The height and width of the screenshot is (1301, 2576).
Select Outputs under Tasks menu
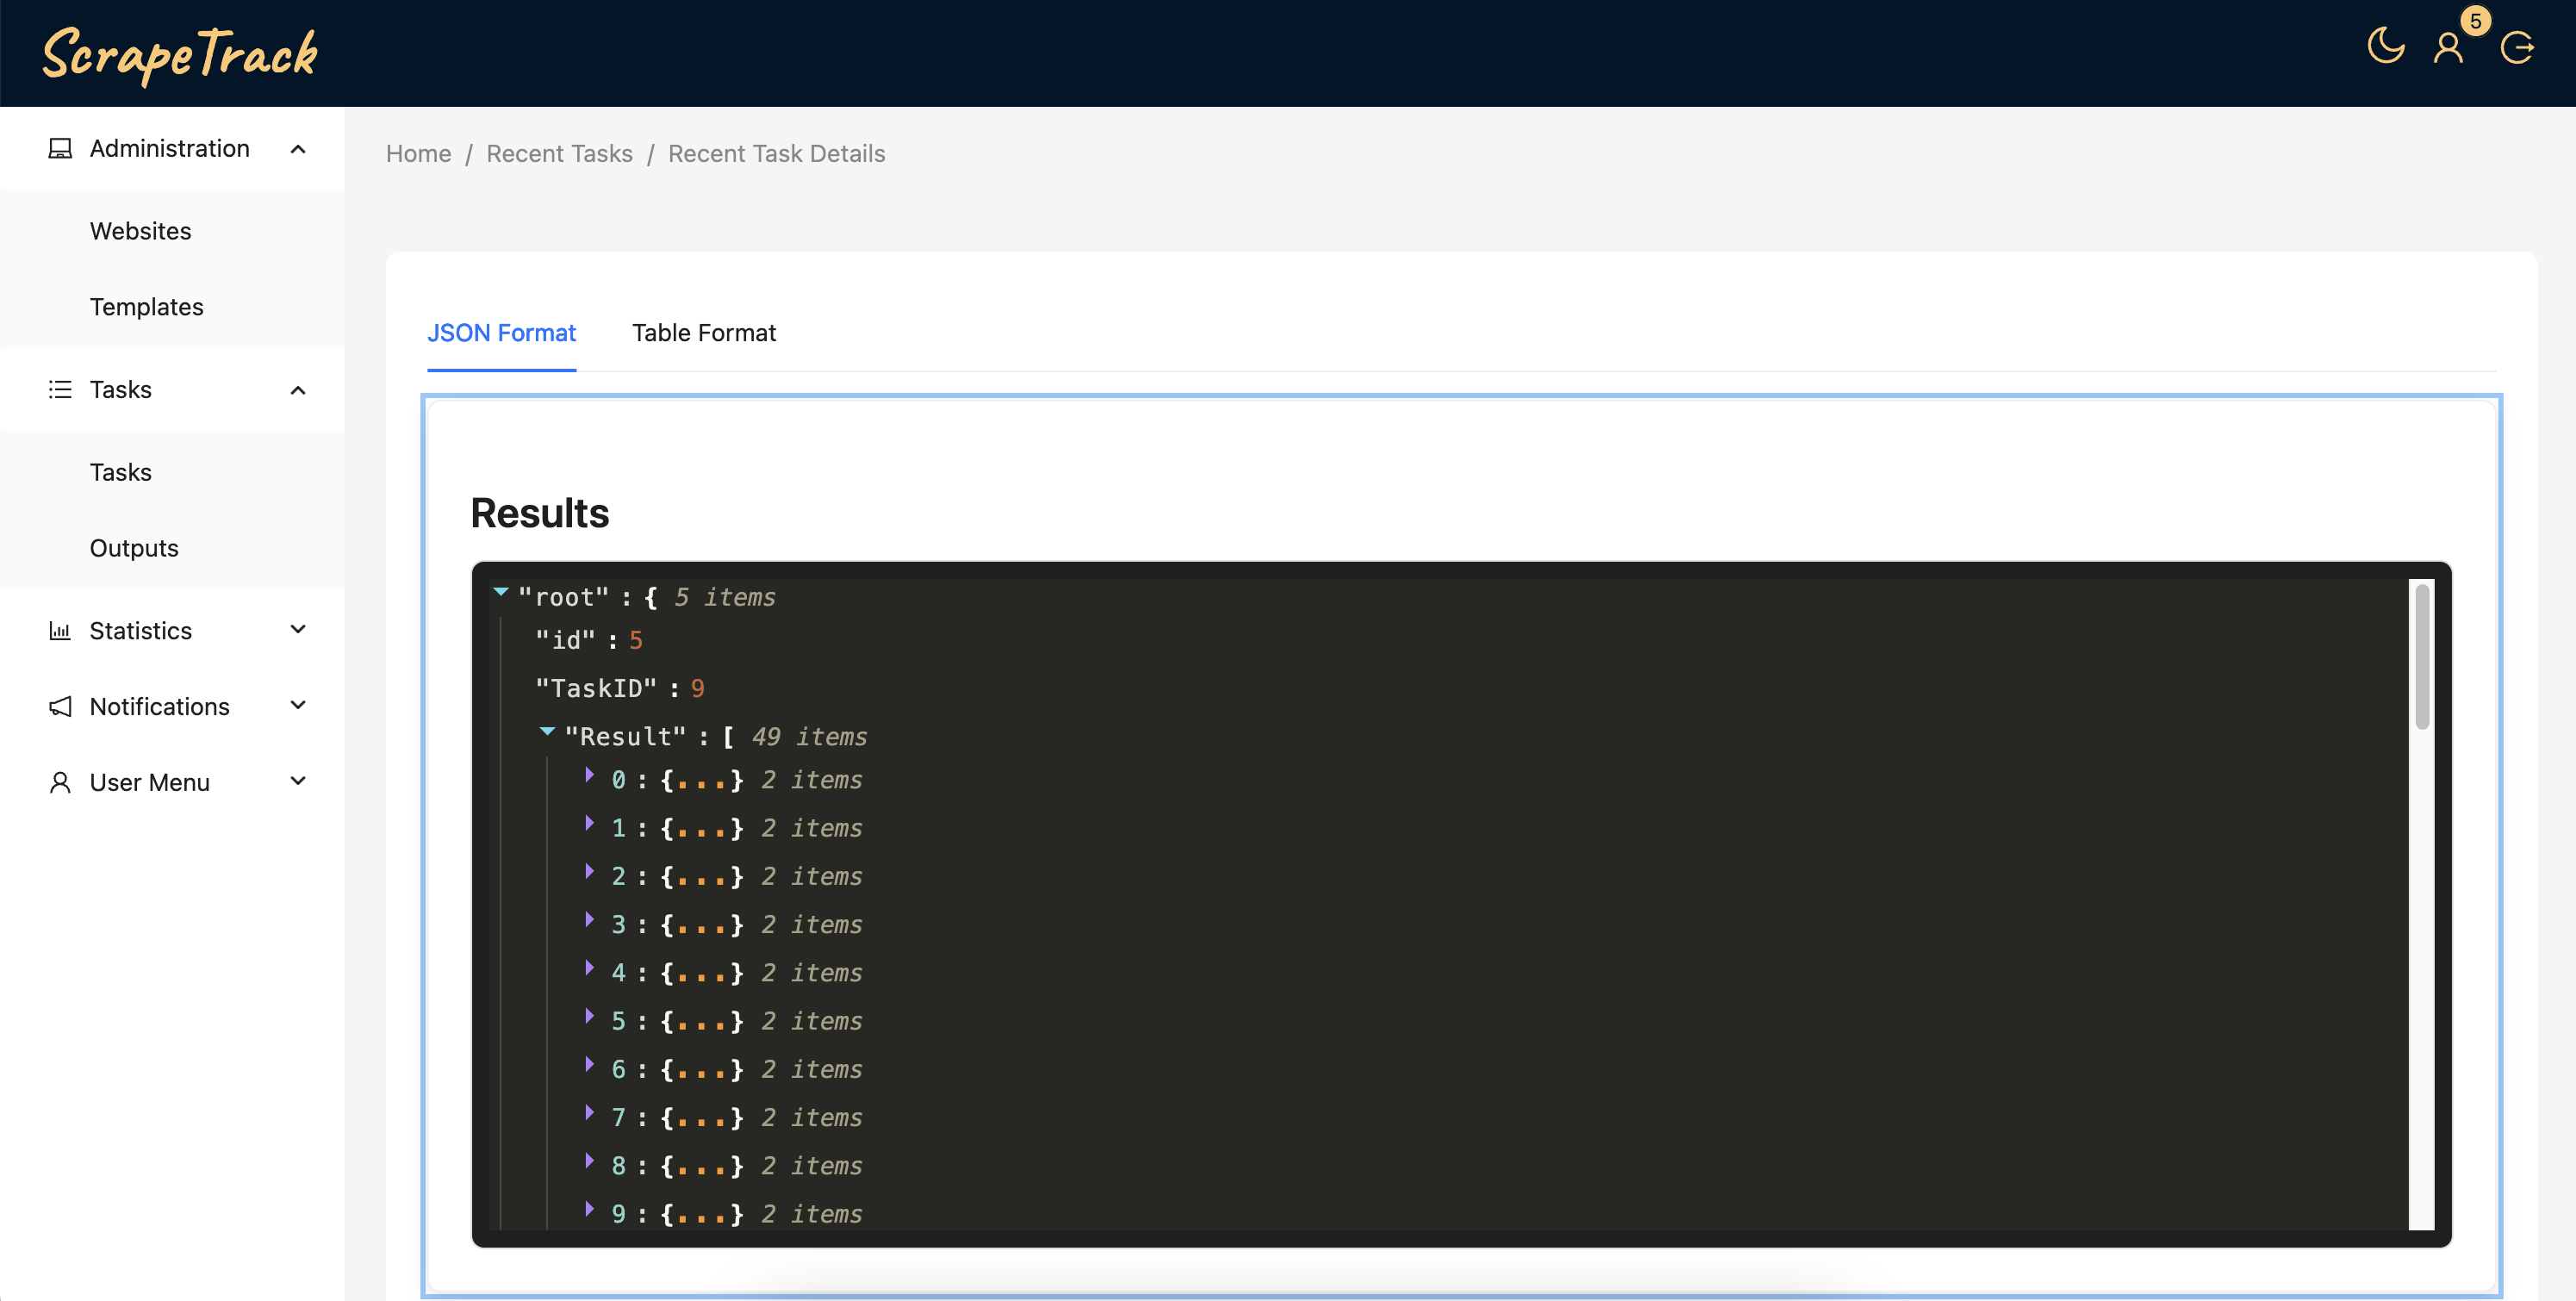click(x=133, y=547)
